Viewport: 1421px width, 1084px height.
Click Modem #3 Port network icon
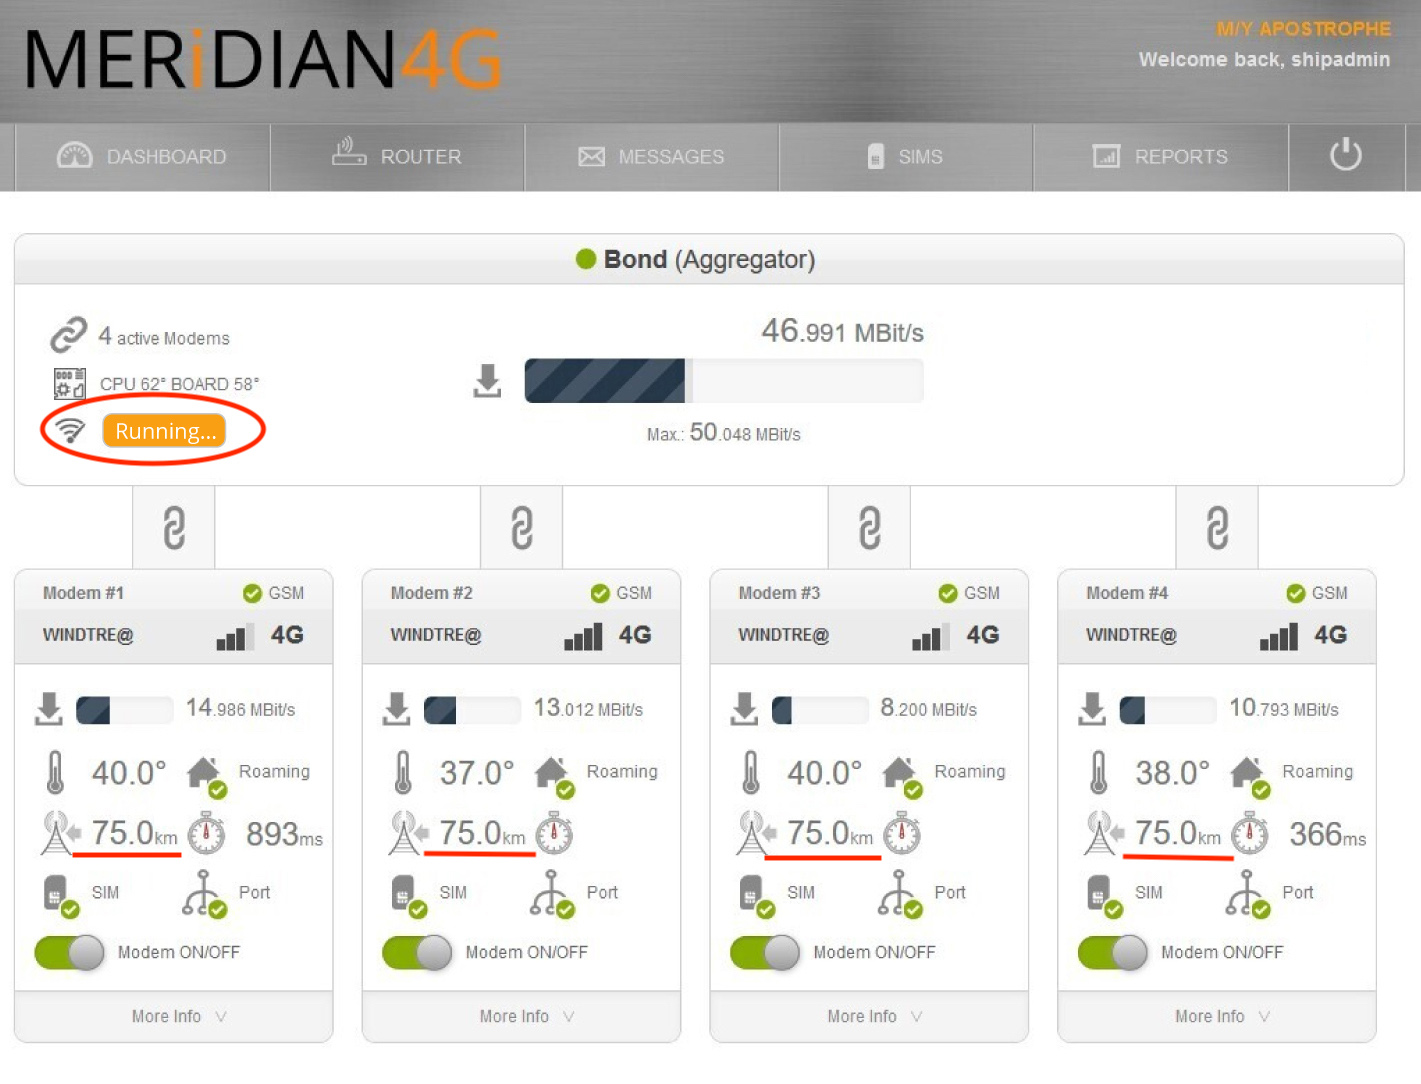900,893
